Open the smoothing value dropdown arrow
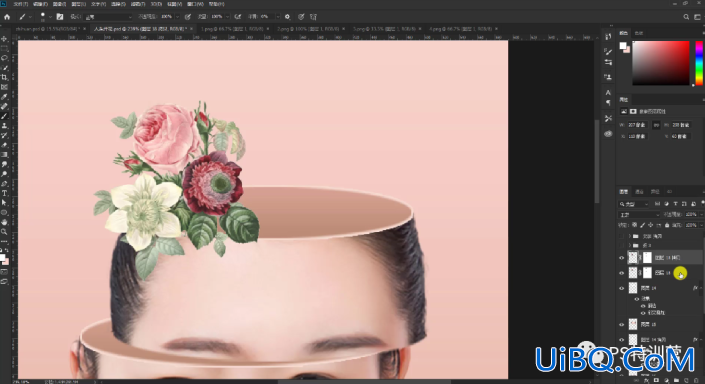This screenshot has height=384, width=705. point(277,17)
